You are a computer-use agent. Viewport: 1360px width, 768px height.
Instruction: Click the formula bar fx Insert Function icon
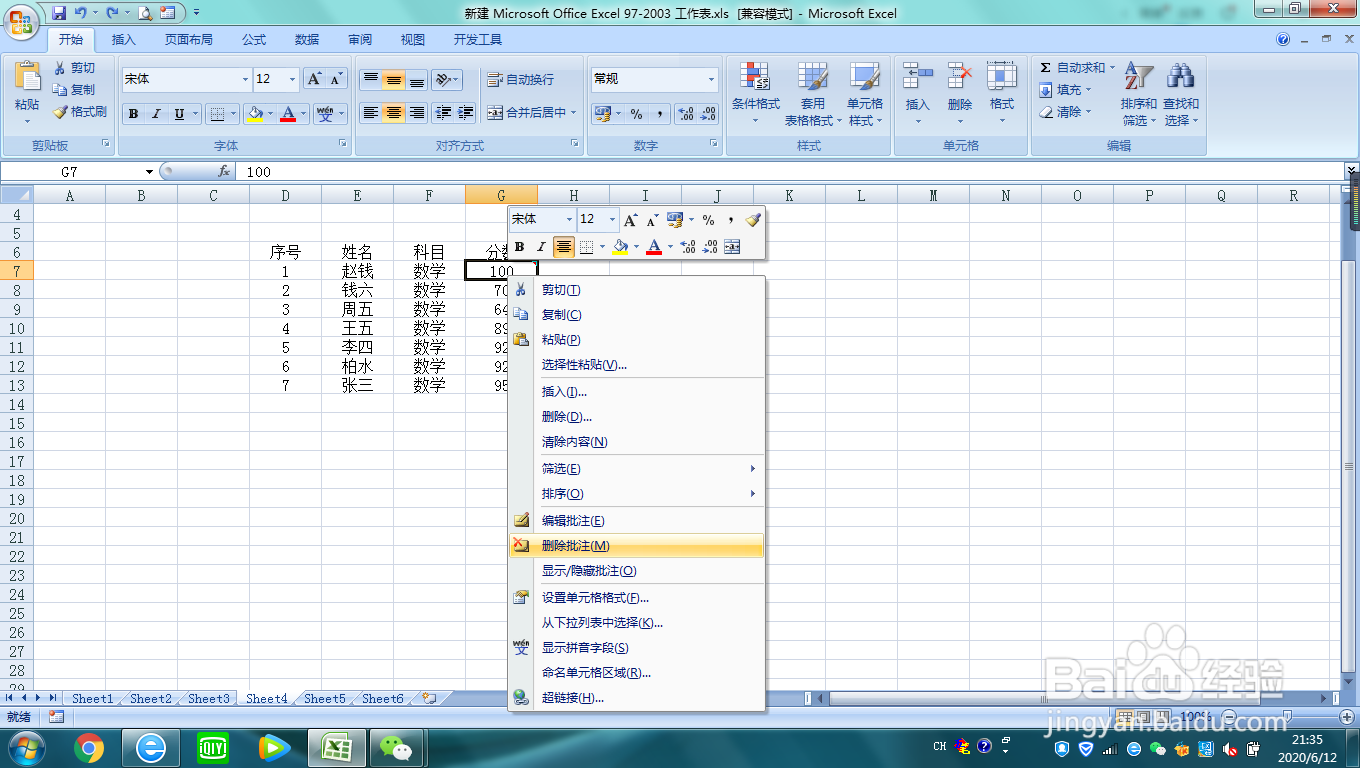pos(224,172)
